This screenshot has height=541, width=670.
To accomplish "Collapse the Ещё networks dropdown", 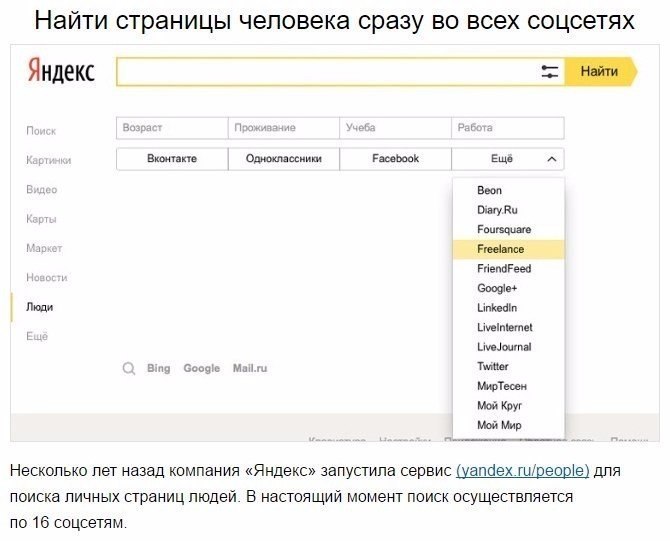I will tap(508, 159).
